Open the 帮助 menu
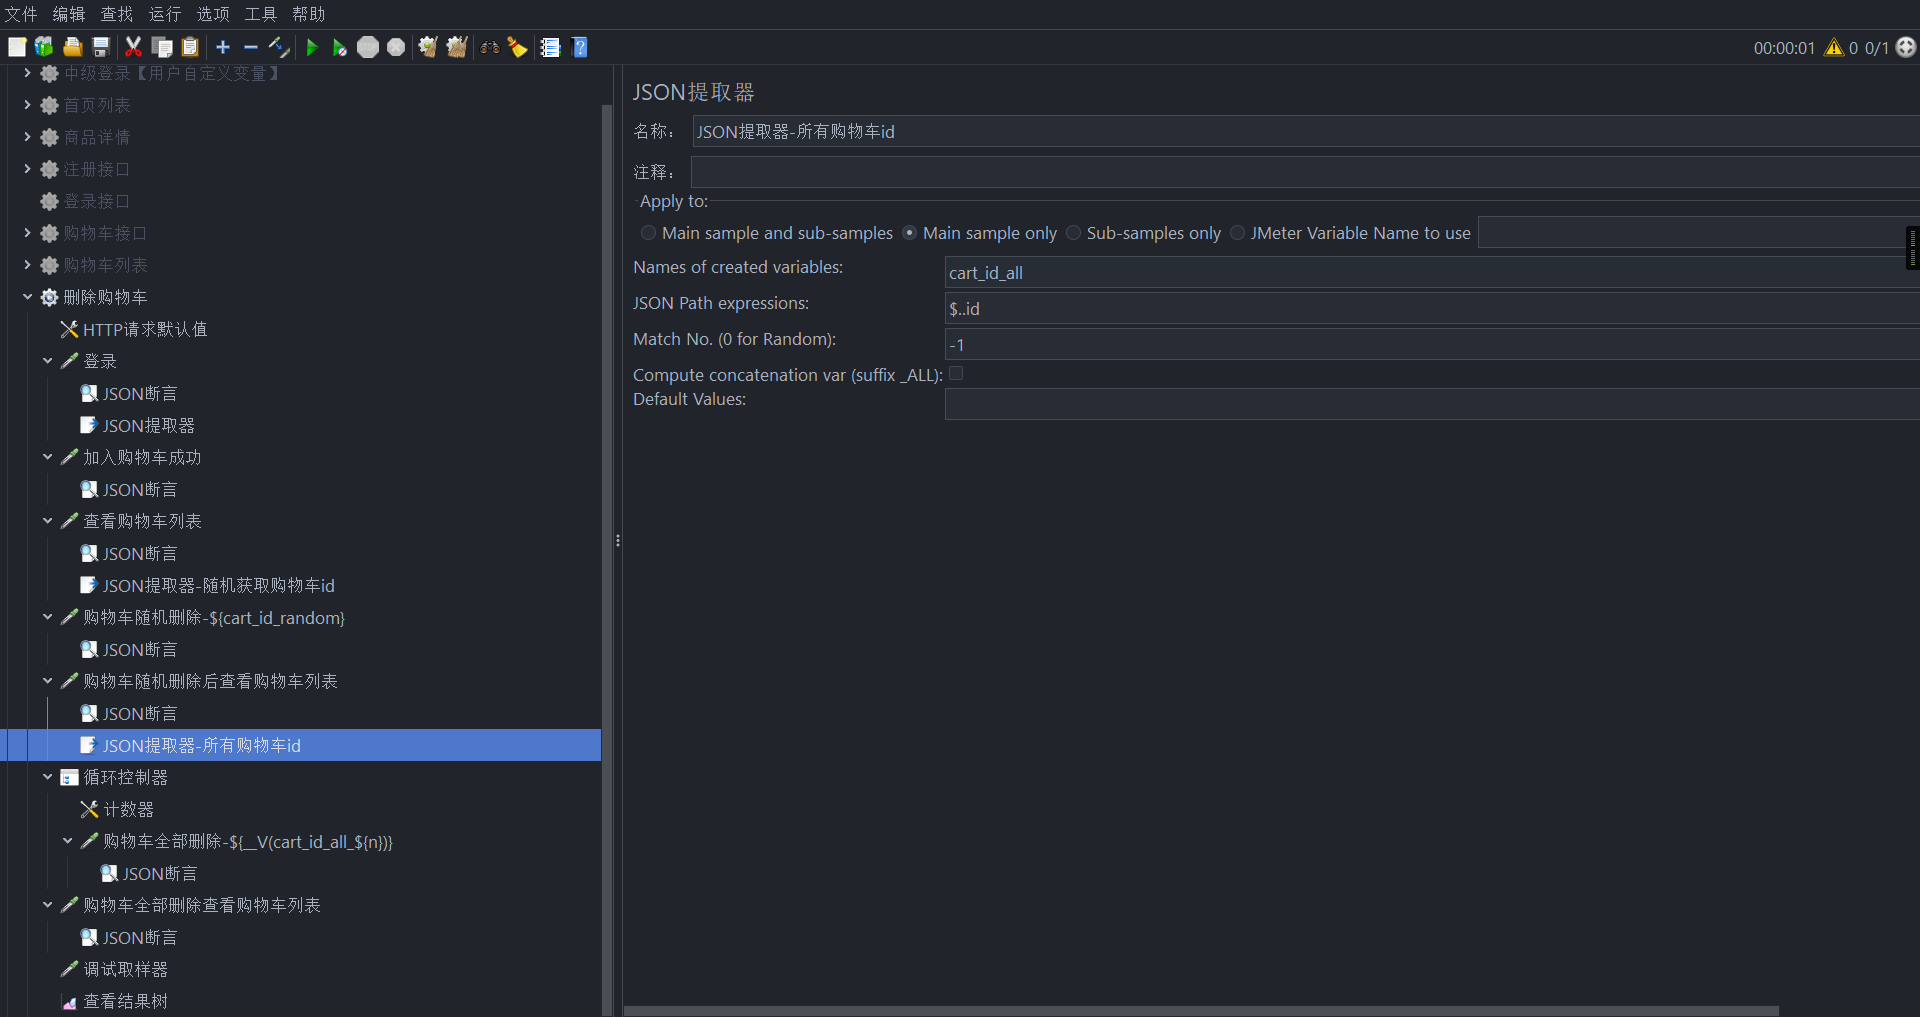Viewport: 1920px width, 1017px height. pyautogui.click(x=309, y=14)
